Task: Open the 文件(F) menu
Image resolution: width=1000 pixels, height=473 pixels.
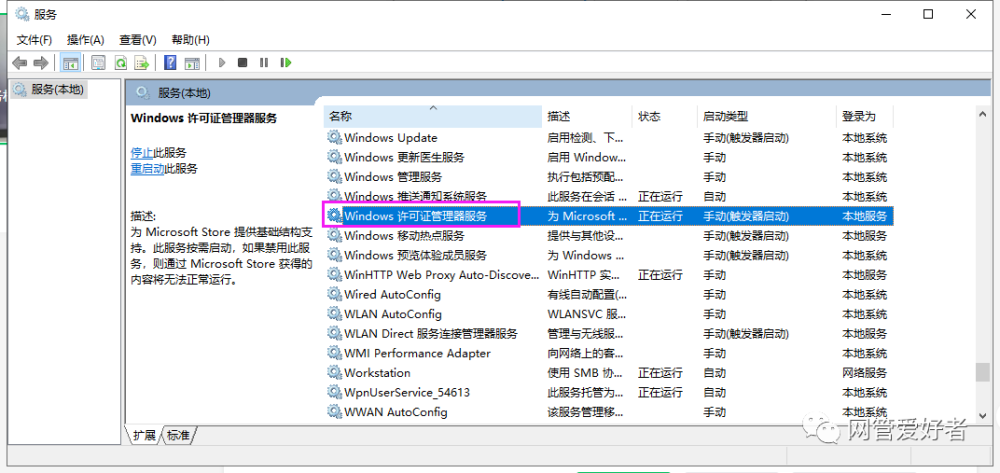Action: tap(34, 40)
